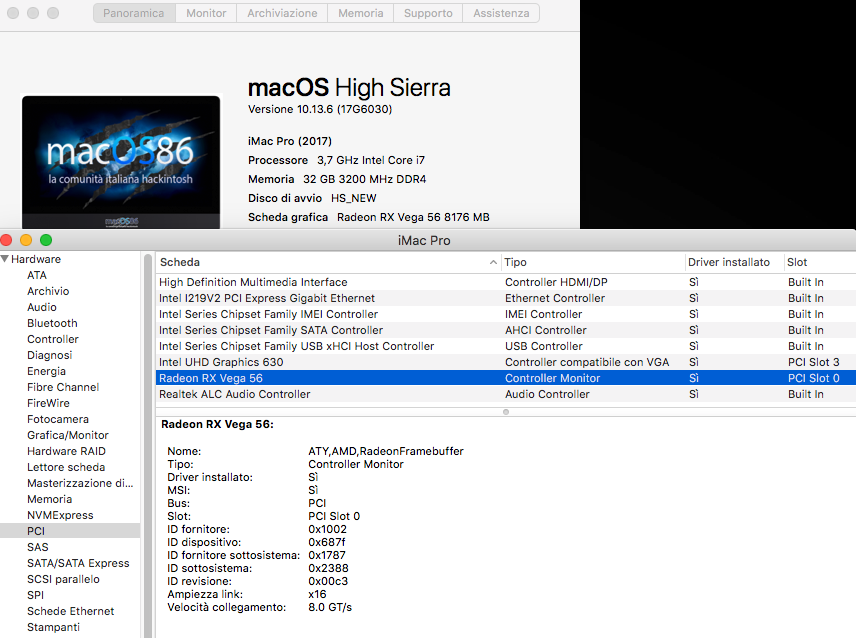Minimize the iMac Pro window with yellow button
856x638 pixels.
pos(26,240)
